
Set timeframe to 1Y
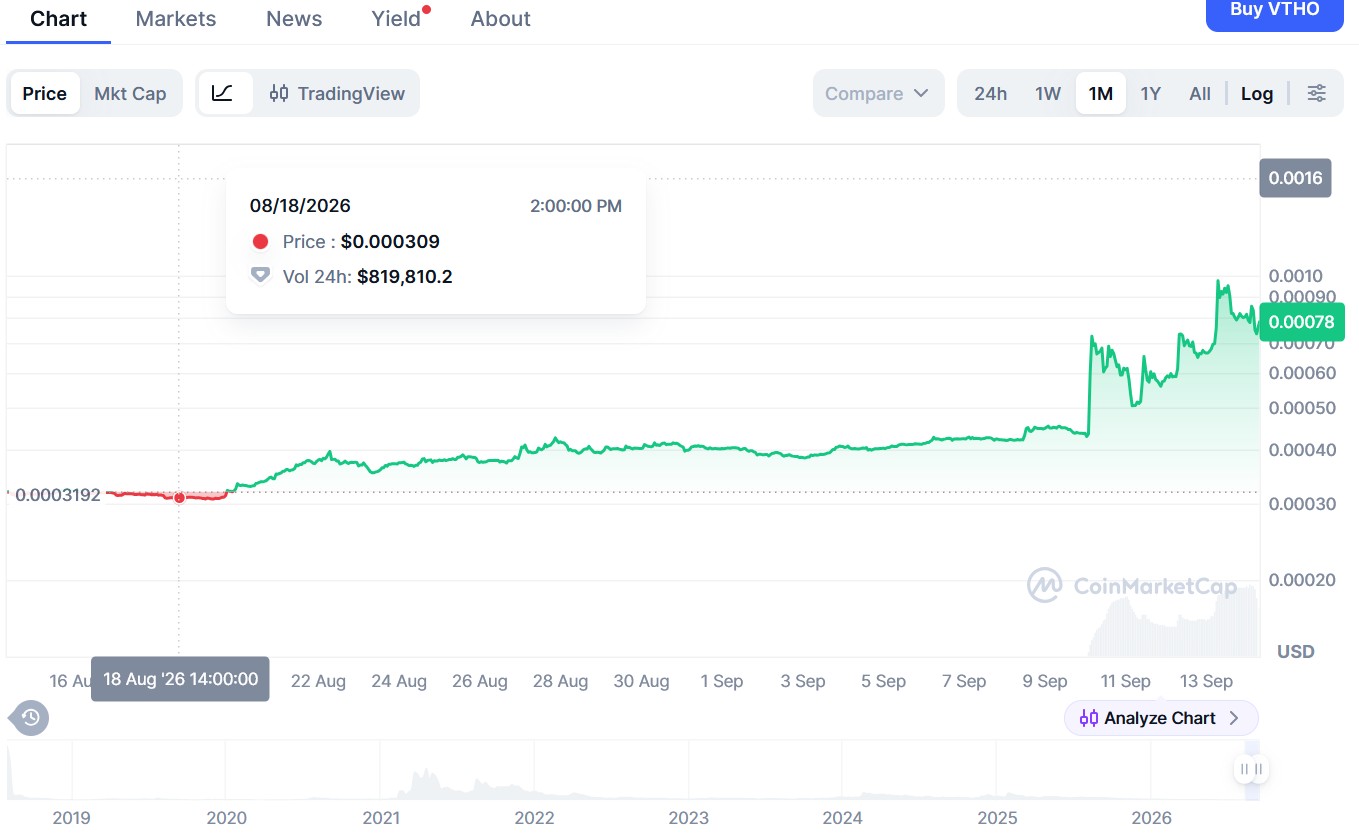click(1151, 93)
